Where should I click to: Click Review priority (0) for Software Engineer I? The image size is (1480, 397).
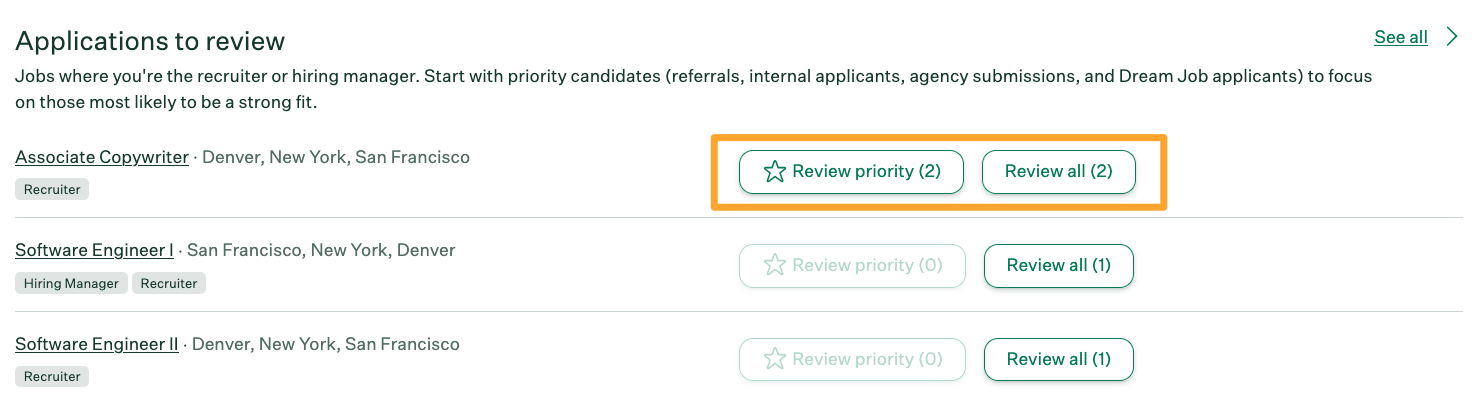(x=853, y=266)
